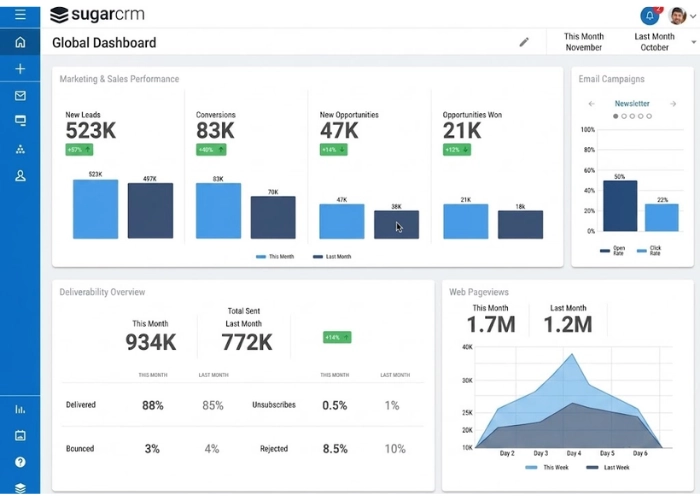The image size is (700, 500).
Task: Select Last Month October period
Action: (654, 42)
